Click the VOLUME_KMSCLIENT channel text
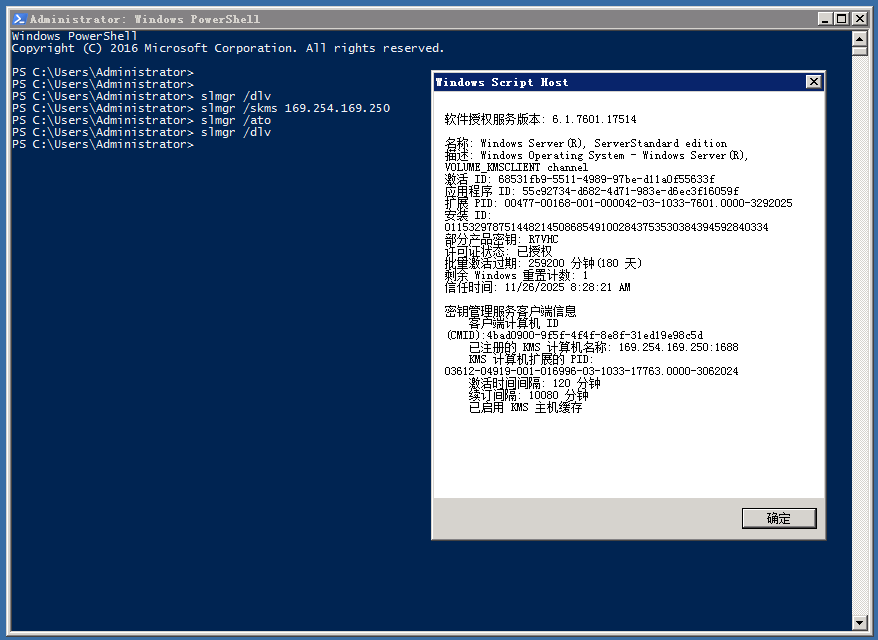 click(x=516, y=167)
